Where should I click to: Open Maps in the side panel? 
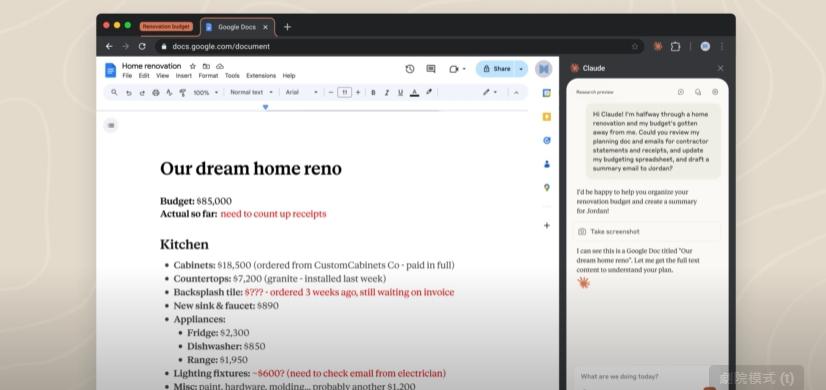coord(547,188)
